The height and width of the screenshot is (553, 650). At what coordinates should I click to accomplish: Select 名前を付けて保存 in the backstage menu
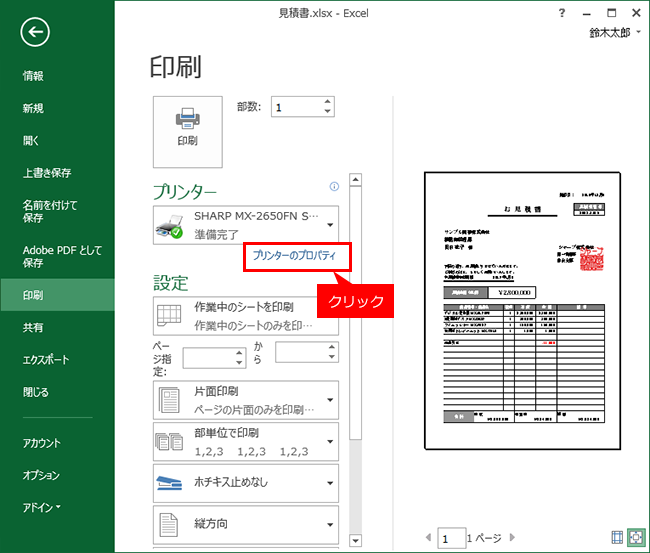pyautogui.click(x=50, y=211)
